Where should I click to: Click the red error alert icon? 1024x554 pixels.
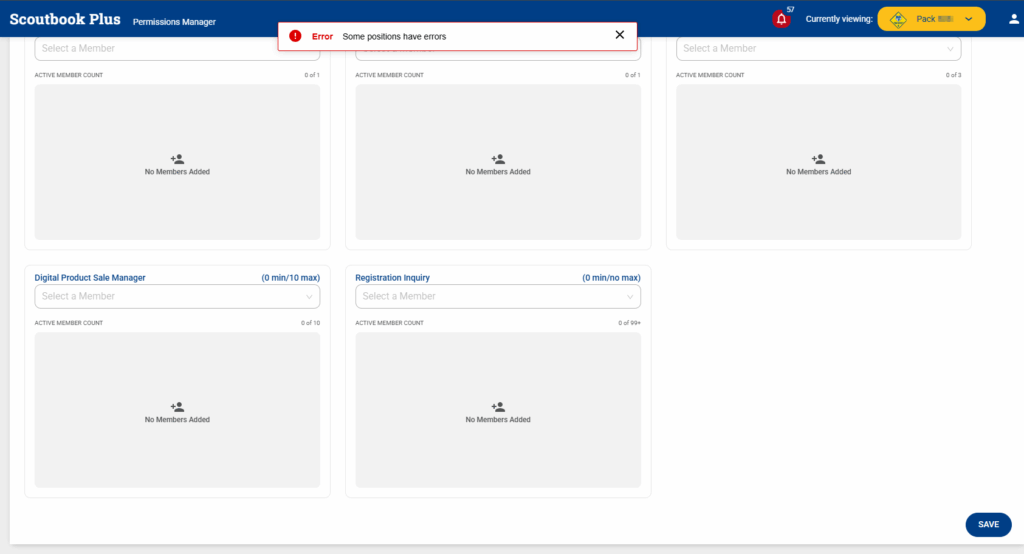click(295, 36)
